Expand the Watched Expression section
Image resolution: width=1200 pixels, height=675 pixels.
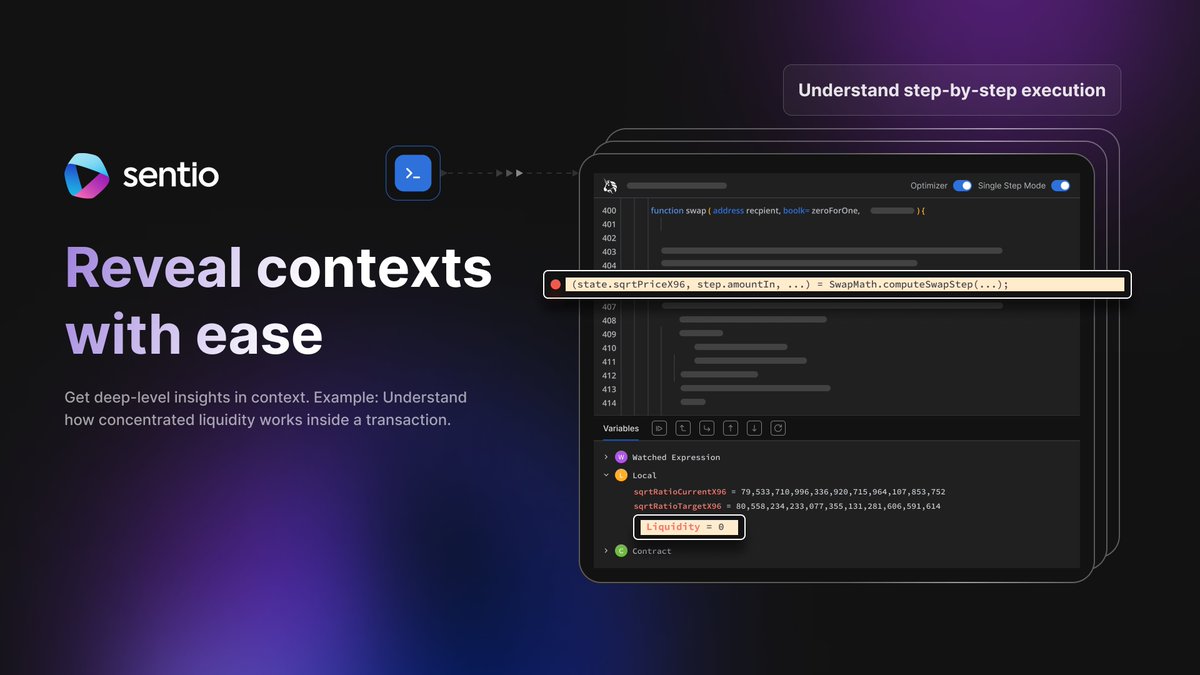604,457
